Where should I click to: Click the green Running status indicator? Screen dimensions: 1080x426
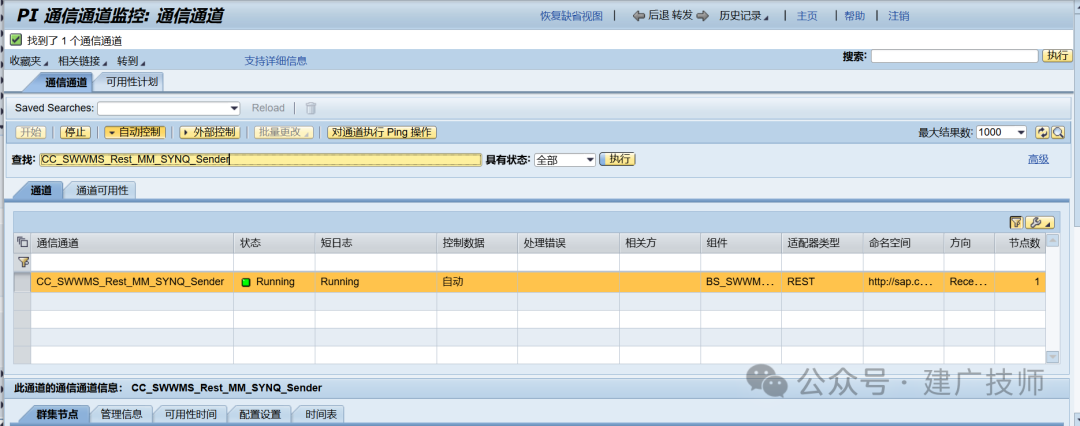246,282
